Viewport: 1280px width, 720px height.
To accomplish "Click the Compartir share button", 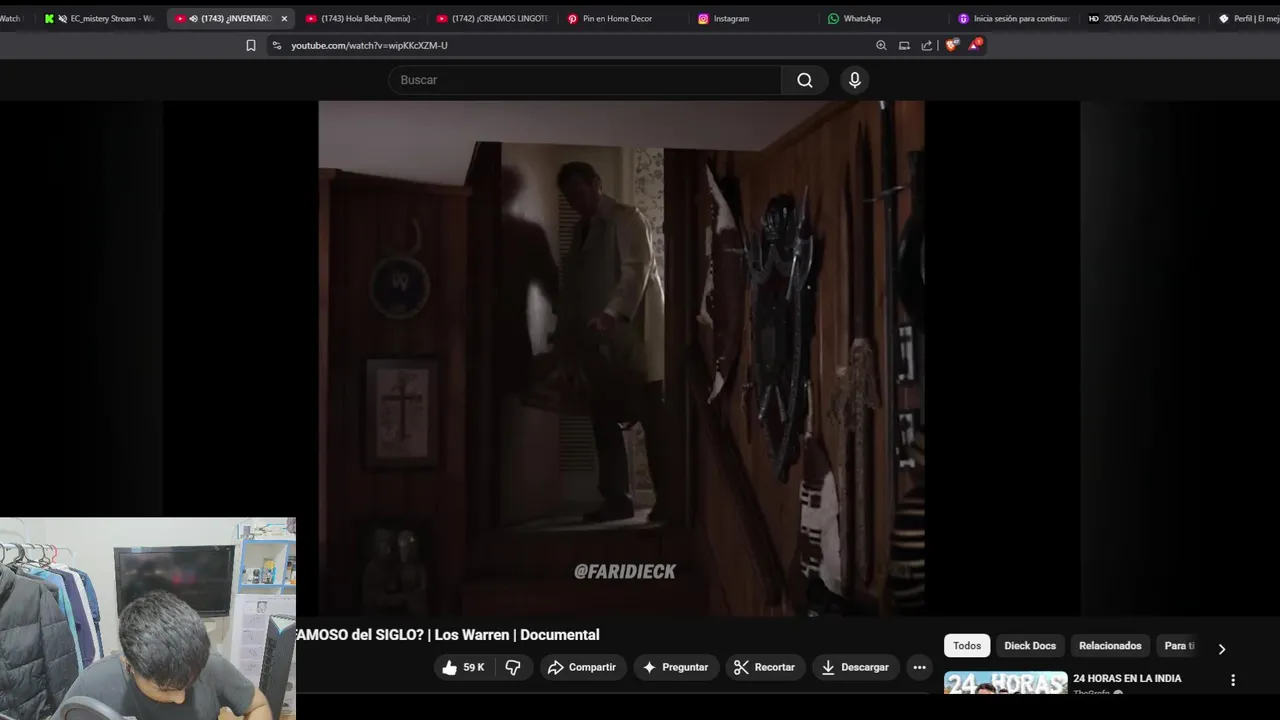I will tap(582, 667).
